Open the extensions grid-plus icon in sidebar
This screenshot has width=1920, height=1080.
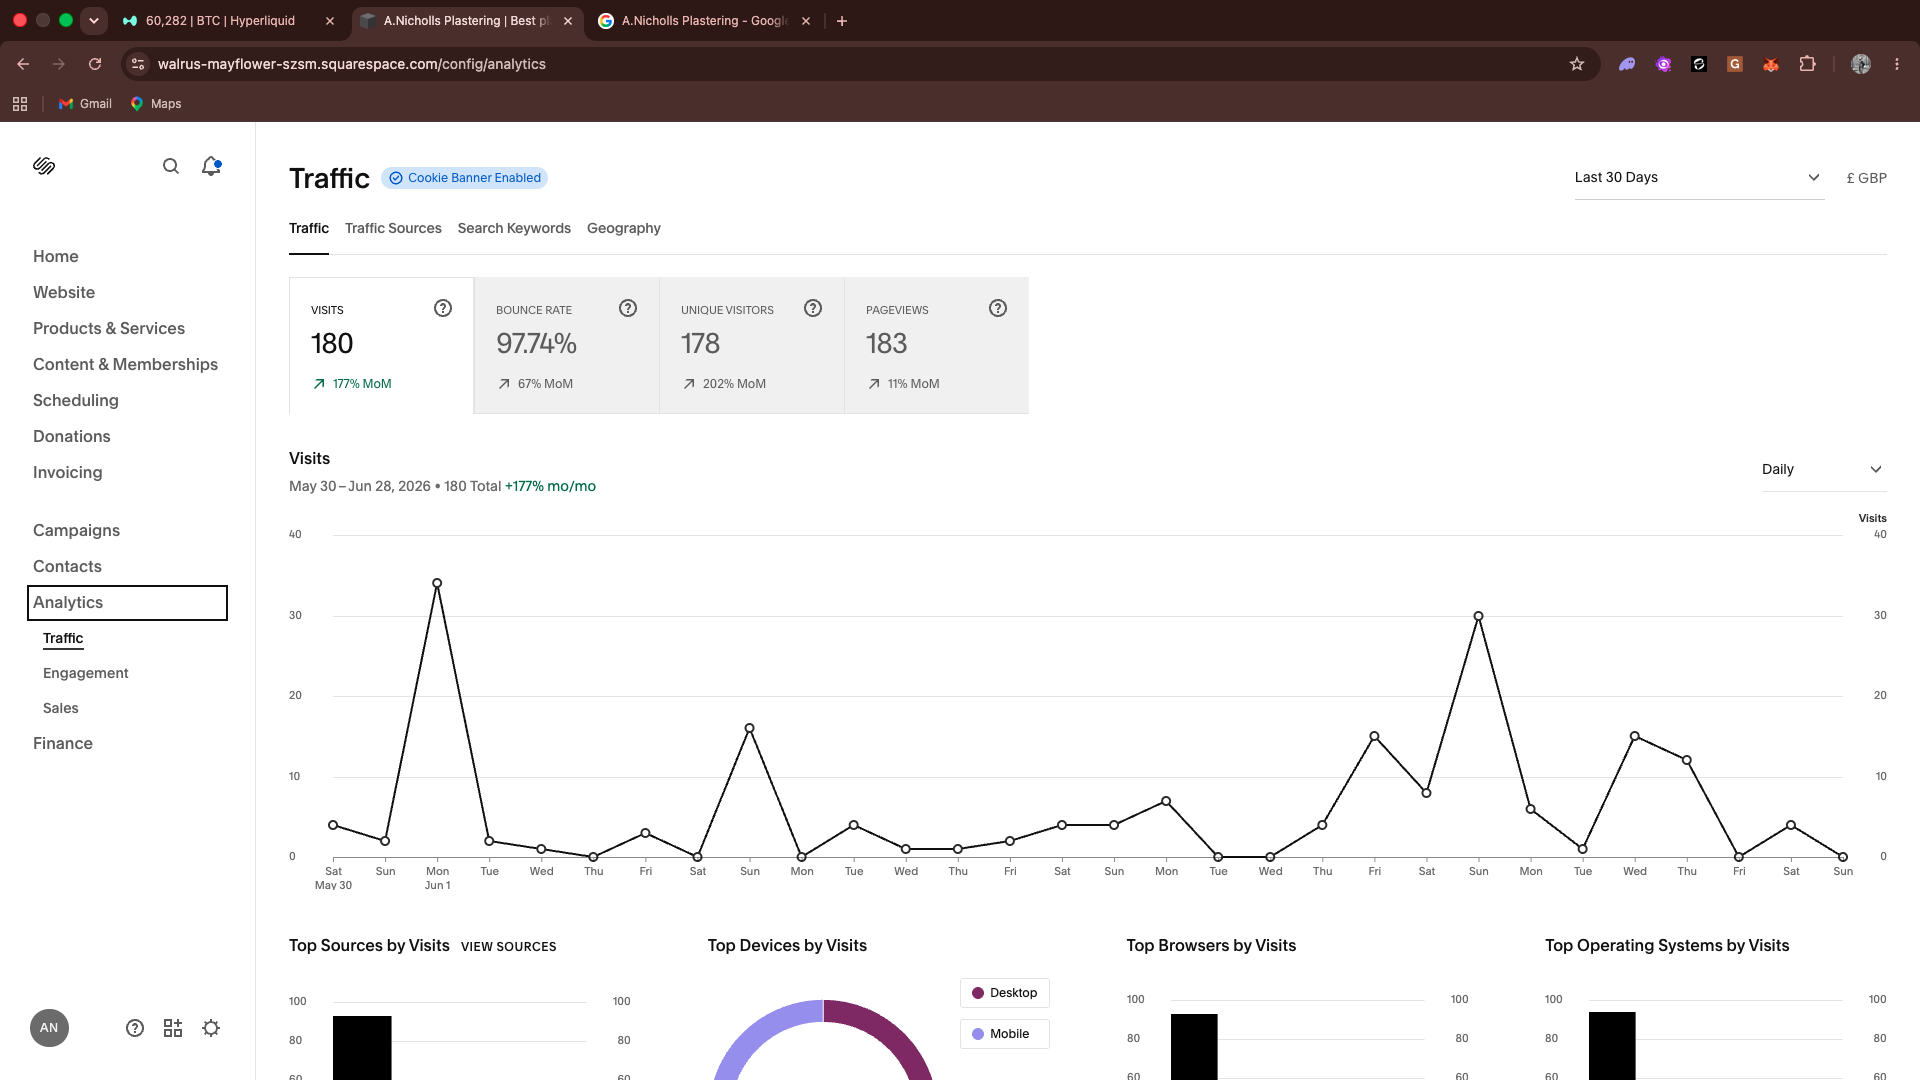(x=173, y=1028)
